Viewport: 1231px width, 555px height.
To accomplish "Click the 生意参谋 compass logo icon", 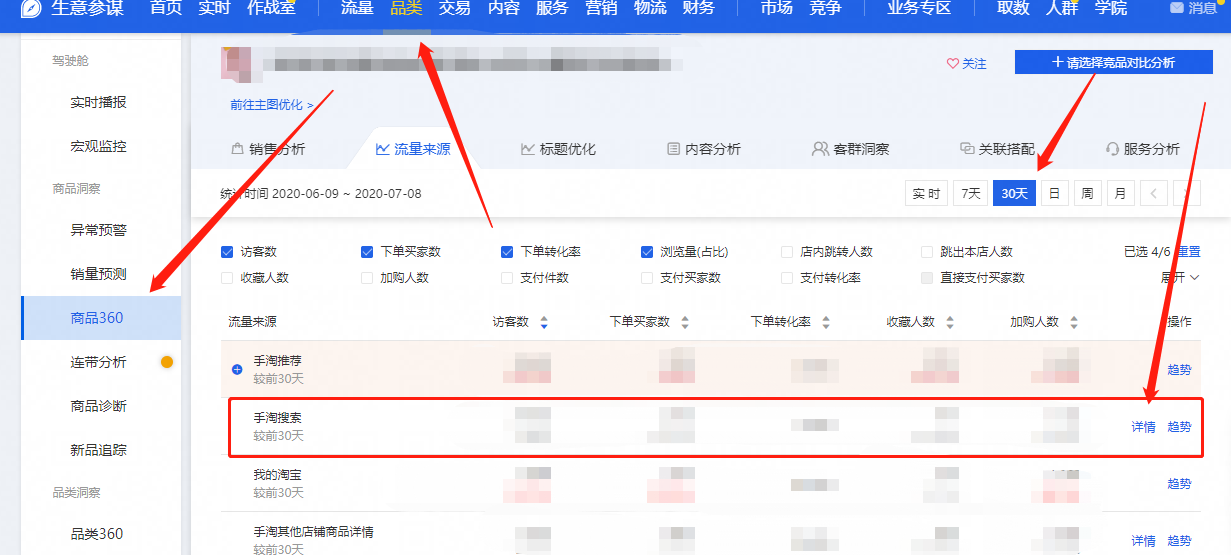I will 31,8.
